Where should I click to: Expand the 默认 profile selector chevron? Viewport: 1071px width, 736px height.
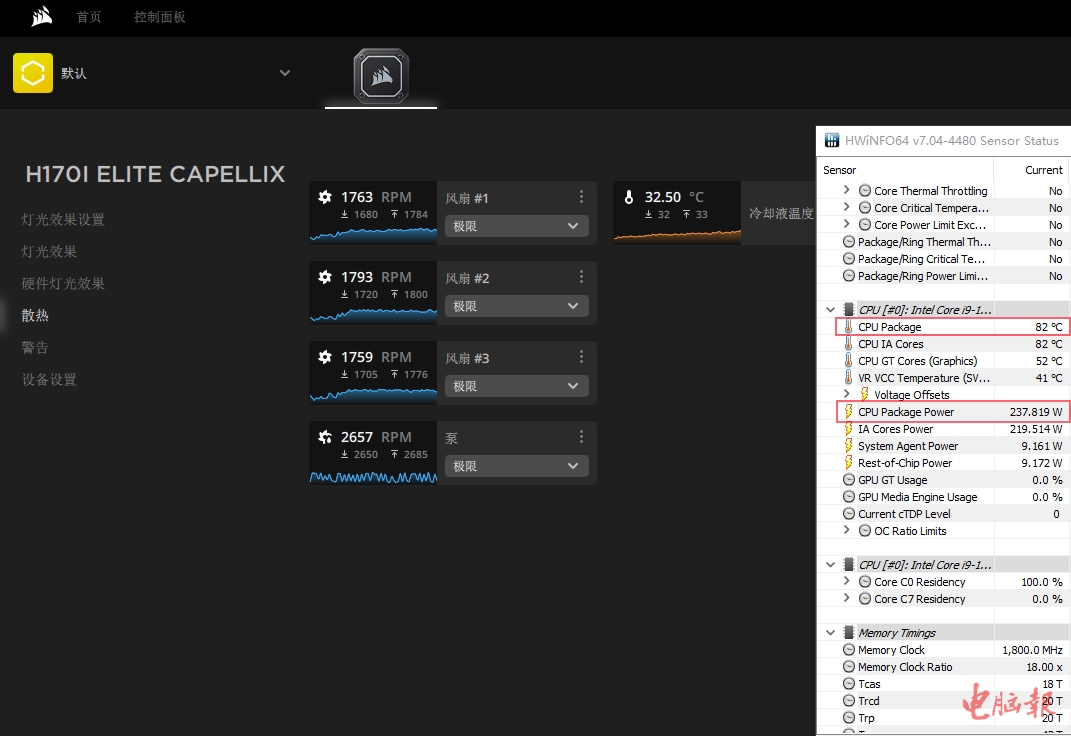[285, 73]
